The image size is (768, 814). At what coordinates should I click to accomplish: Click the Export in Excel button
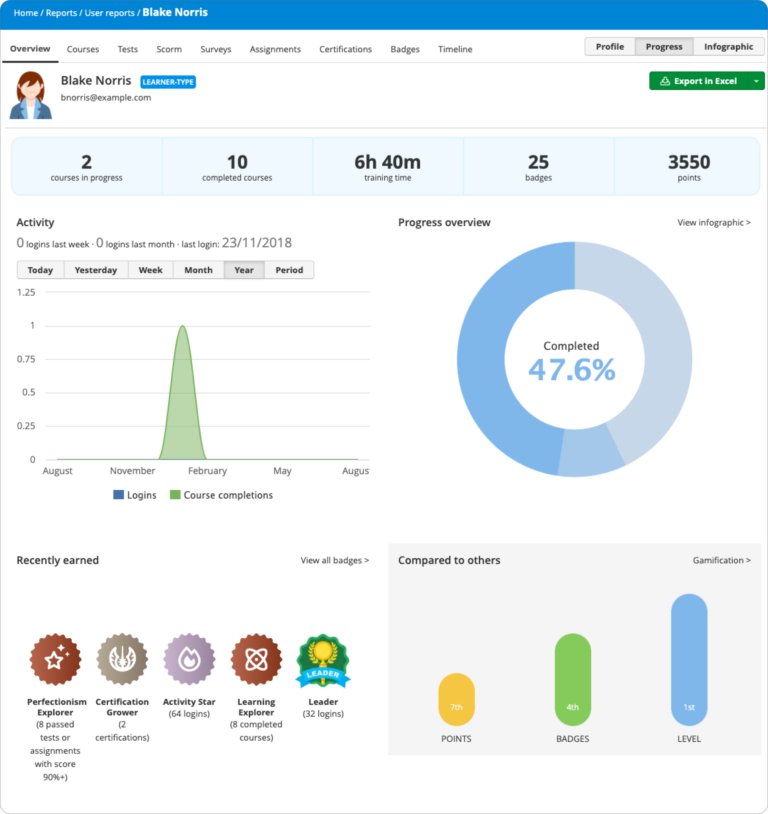pyautogui.click(x=698, y=81)
